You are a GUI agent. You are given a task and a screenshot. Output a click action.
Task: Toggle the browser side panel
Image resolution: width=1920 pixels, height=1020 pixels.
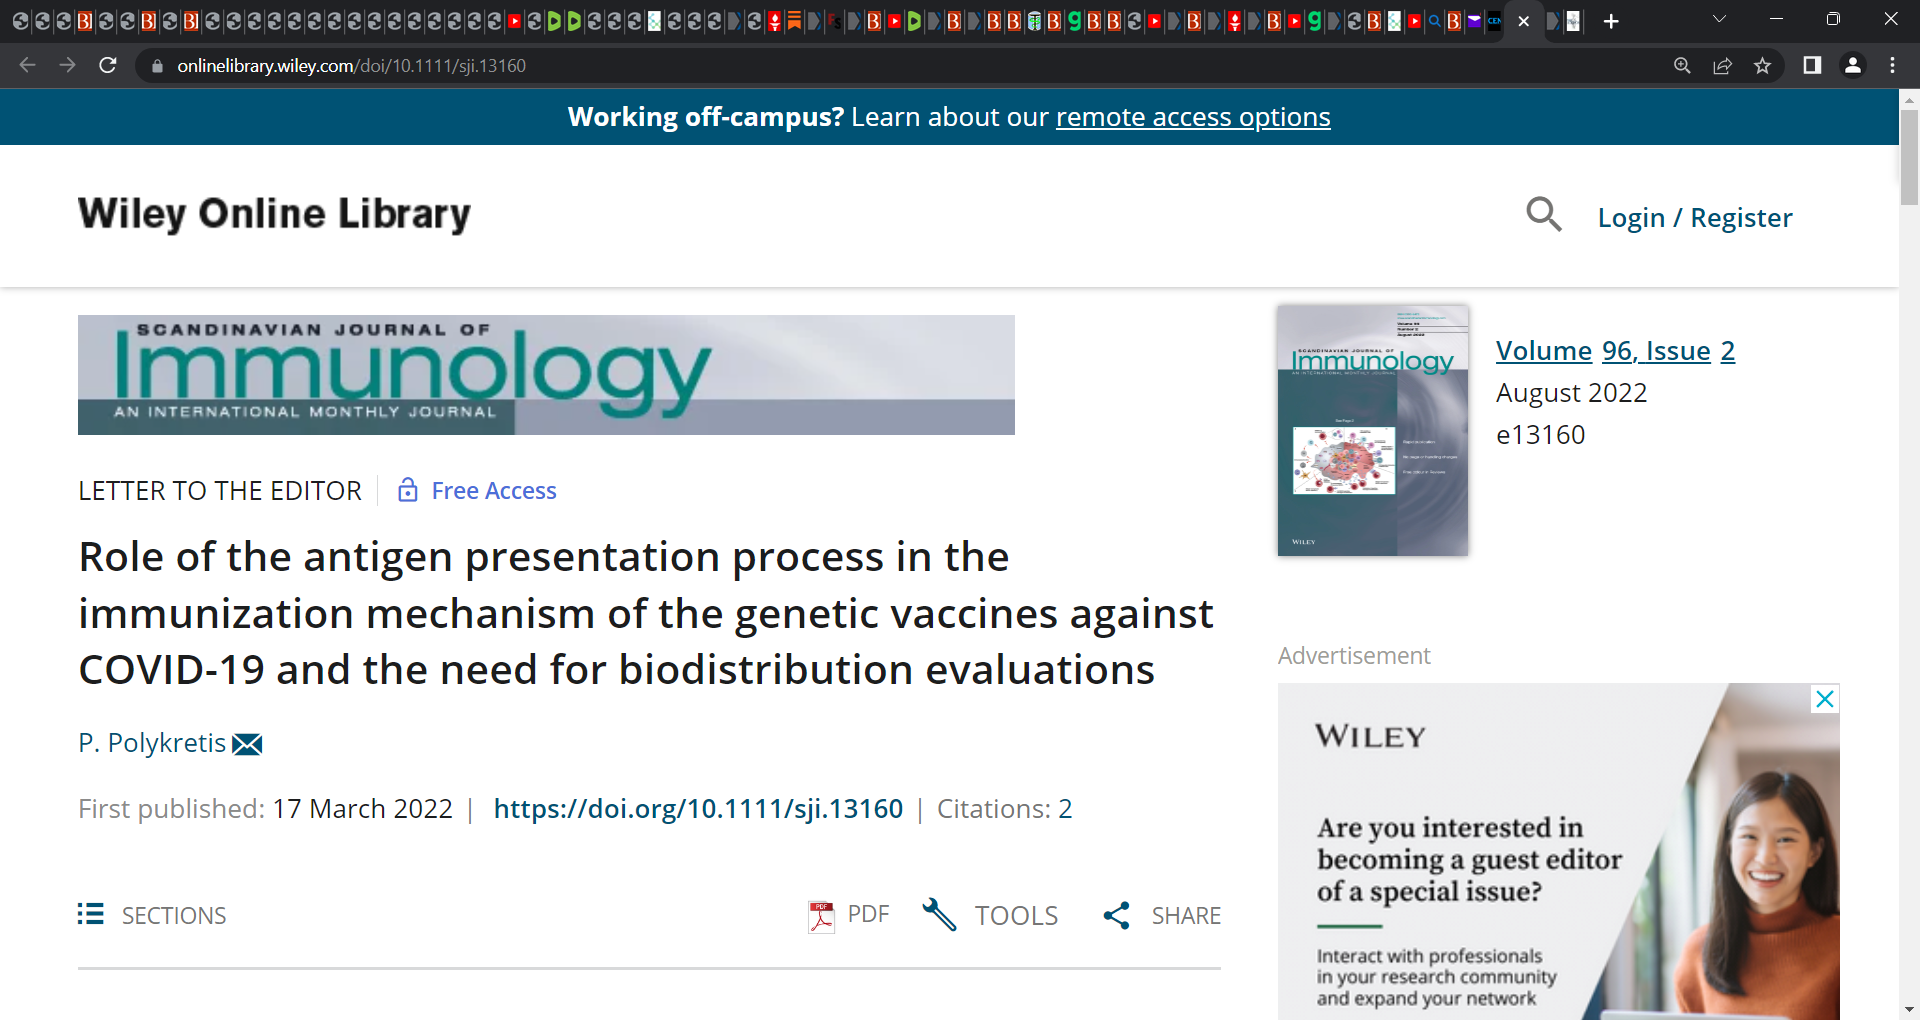1812,65
